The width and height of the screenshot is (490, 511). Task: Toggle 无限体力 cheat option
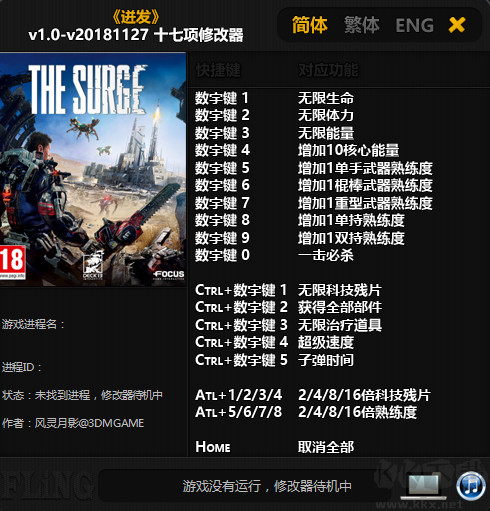[x=326, y=116]
